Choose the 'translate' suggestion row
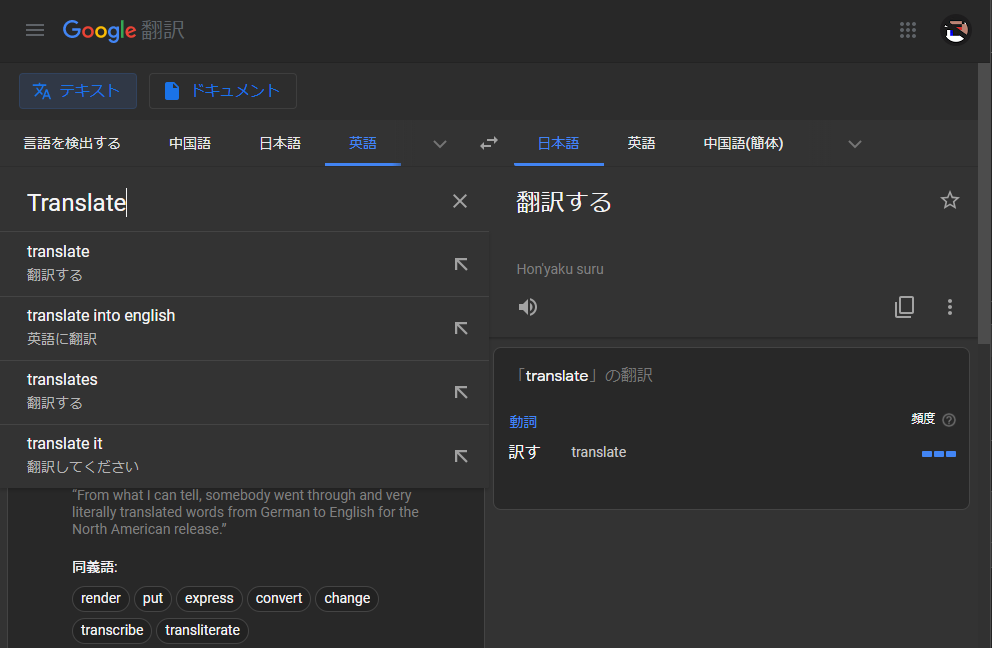This screenshot has width=992, height=648. point(244,264)
